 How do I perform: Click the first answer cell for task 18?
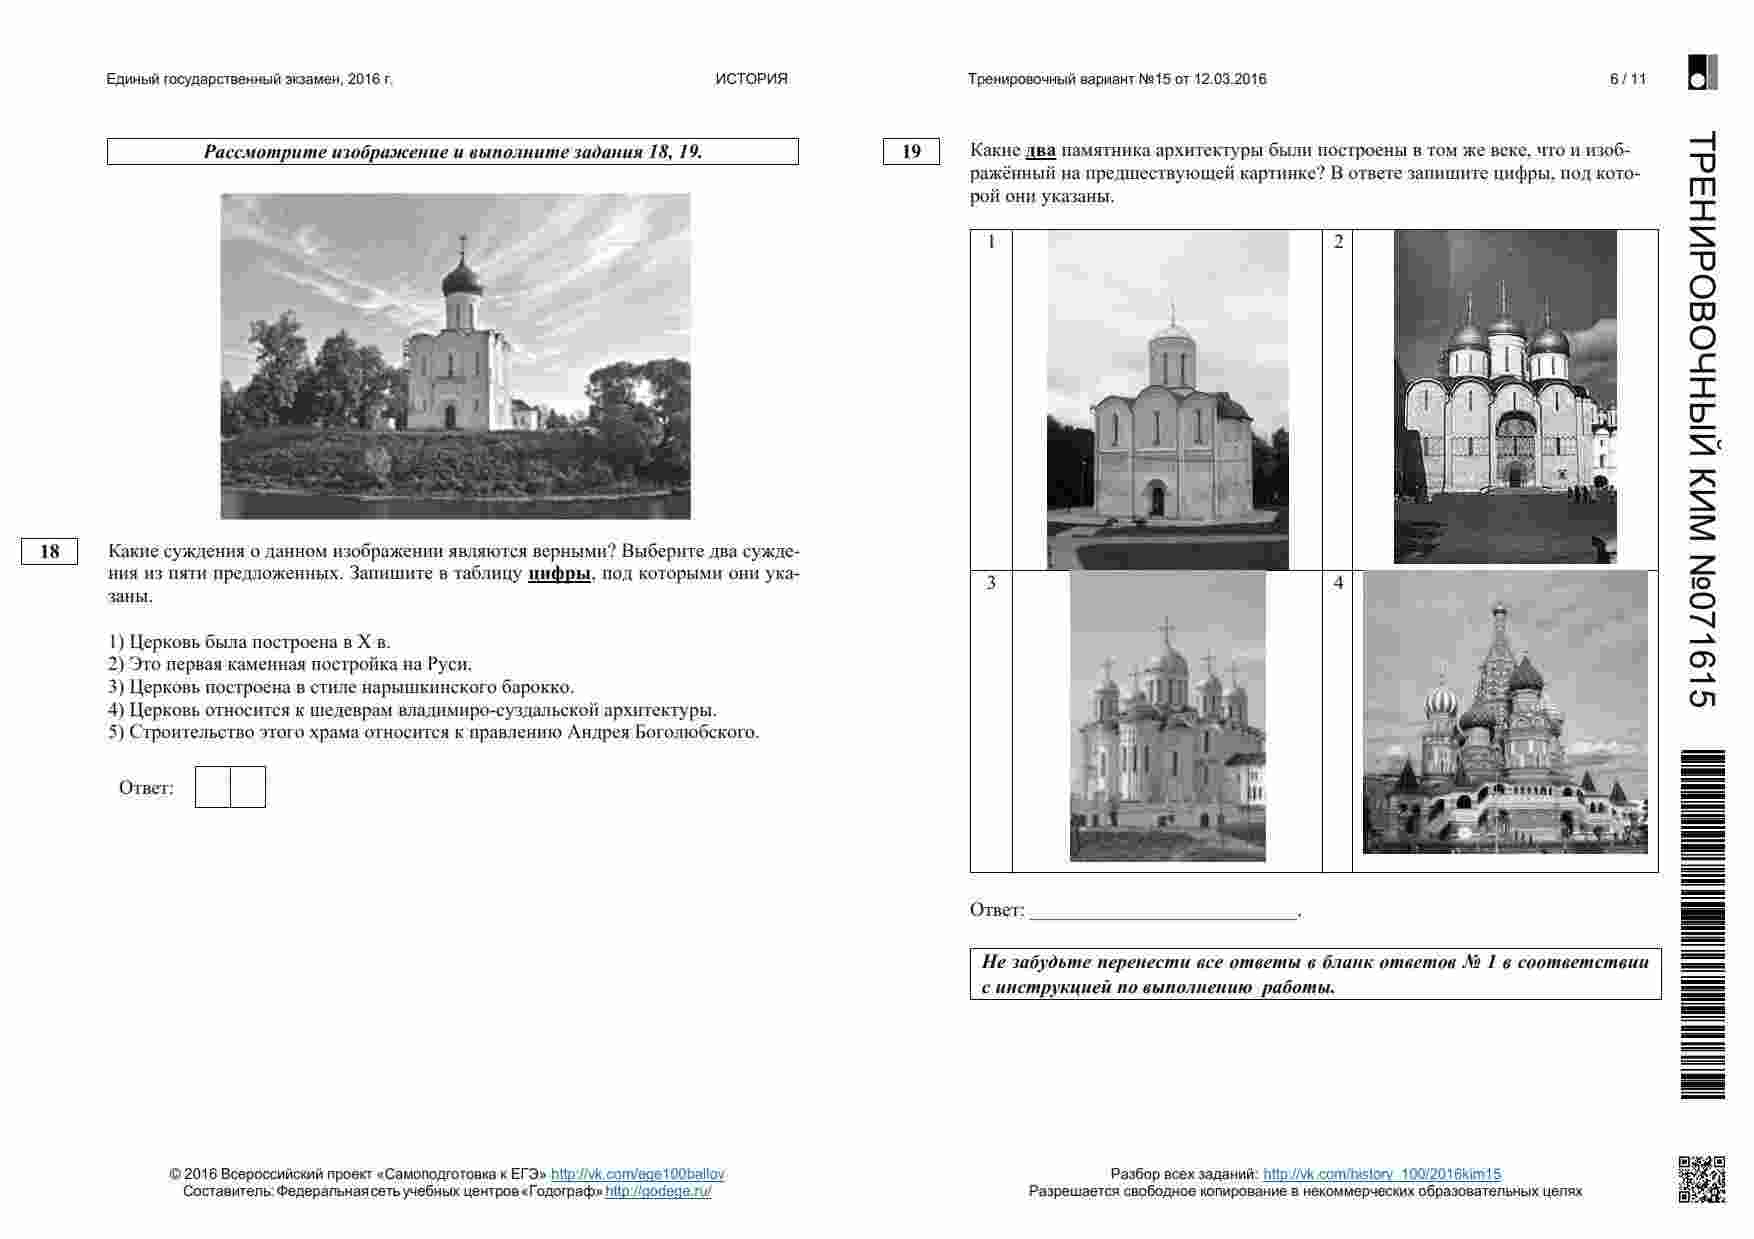212,787
